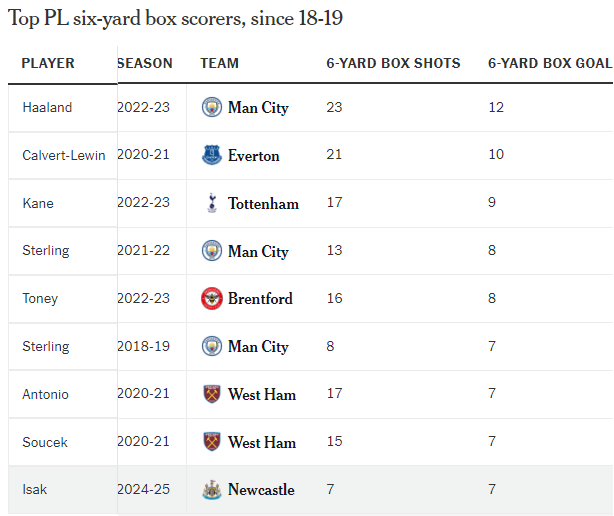
Task: Click the Kane player name cell
Action: tap(38, 203)
